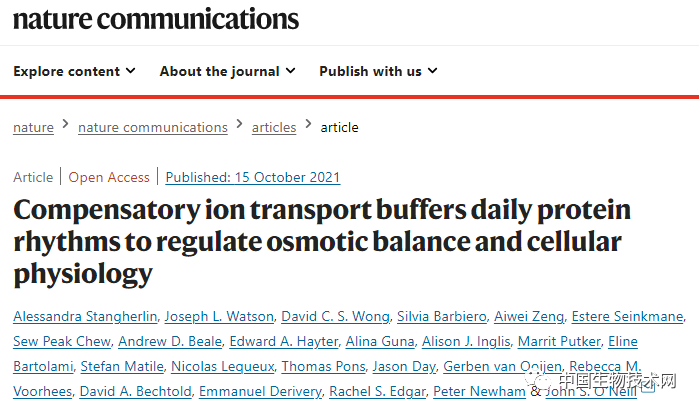Open nature communications breadcrumb link

[x=152, y=127]
